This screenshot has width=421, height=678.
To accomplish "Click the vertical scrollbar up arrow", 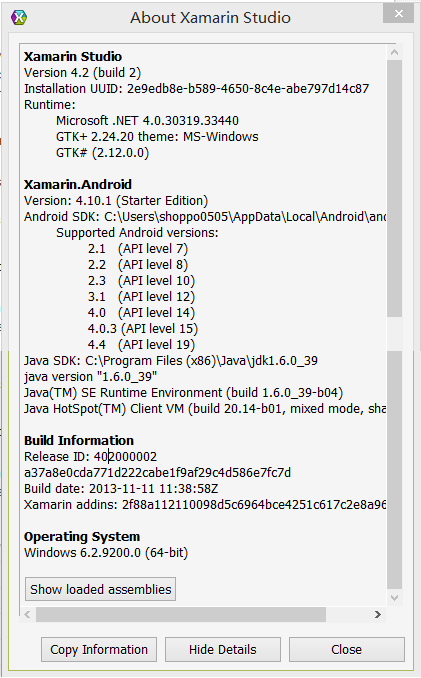I will [394, 52].
